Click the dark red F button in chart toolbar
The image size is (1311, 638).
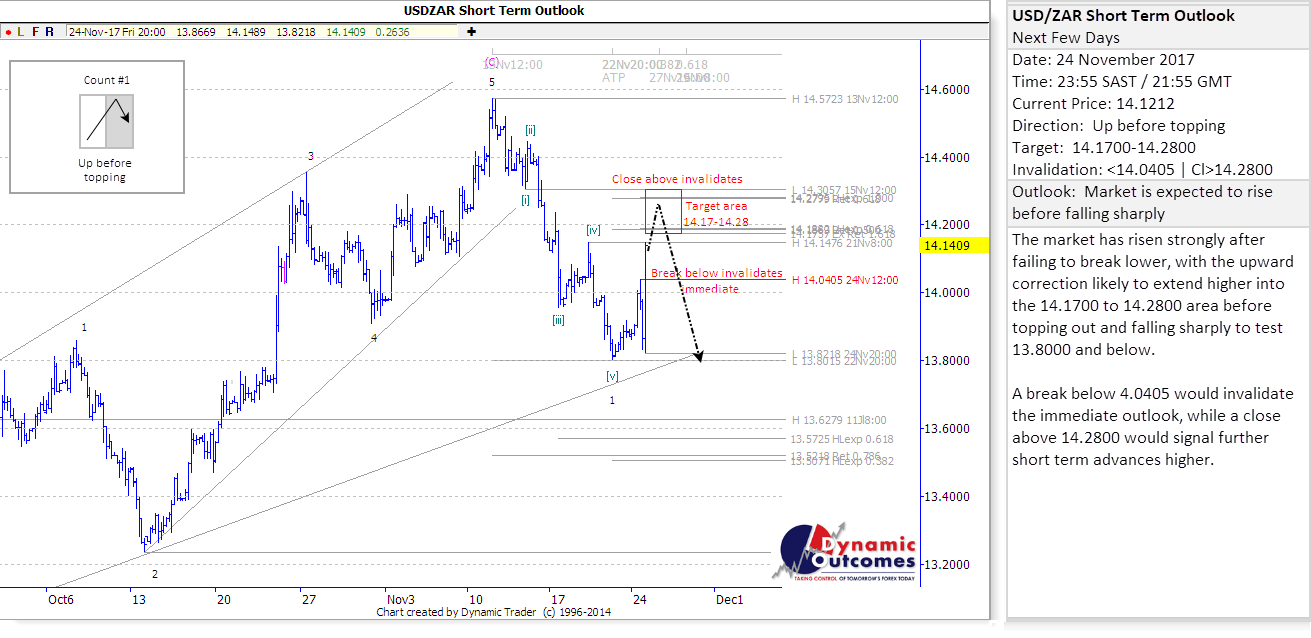point(36,32)
